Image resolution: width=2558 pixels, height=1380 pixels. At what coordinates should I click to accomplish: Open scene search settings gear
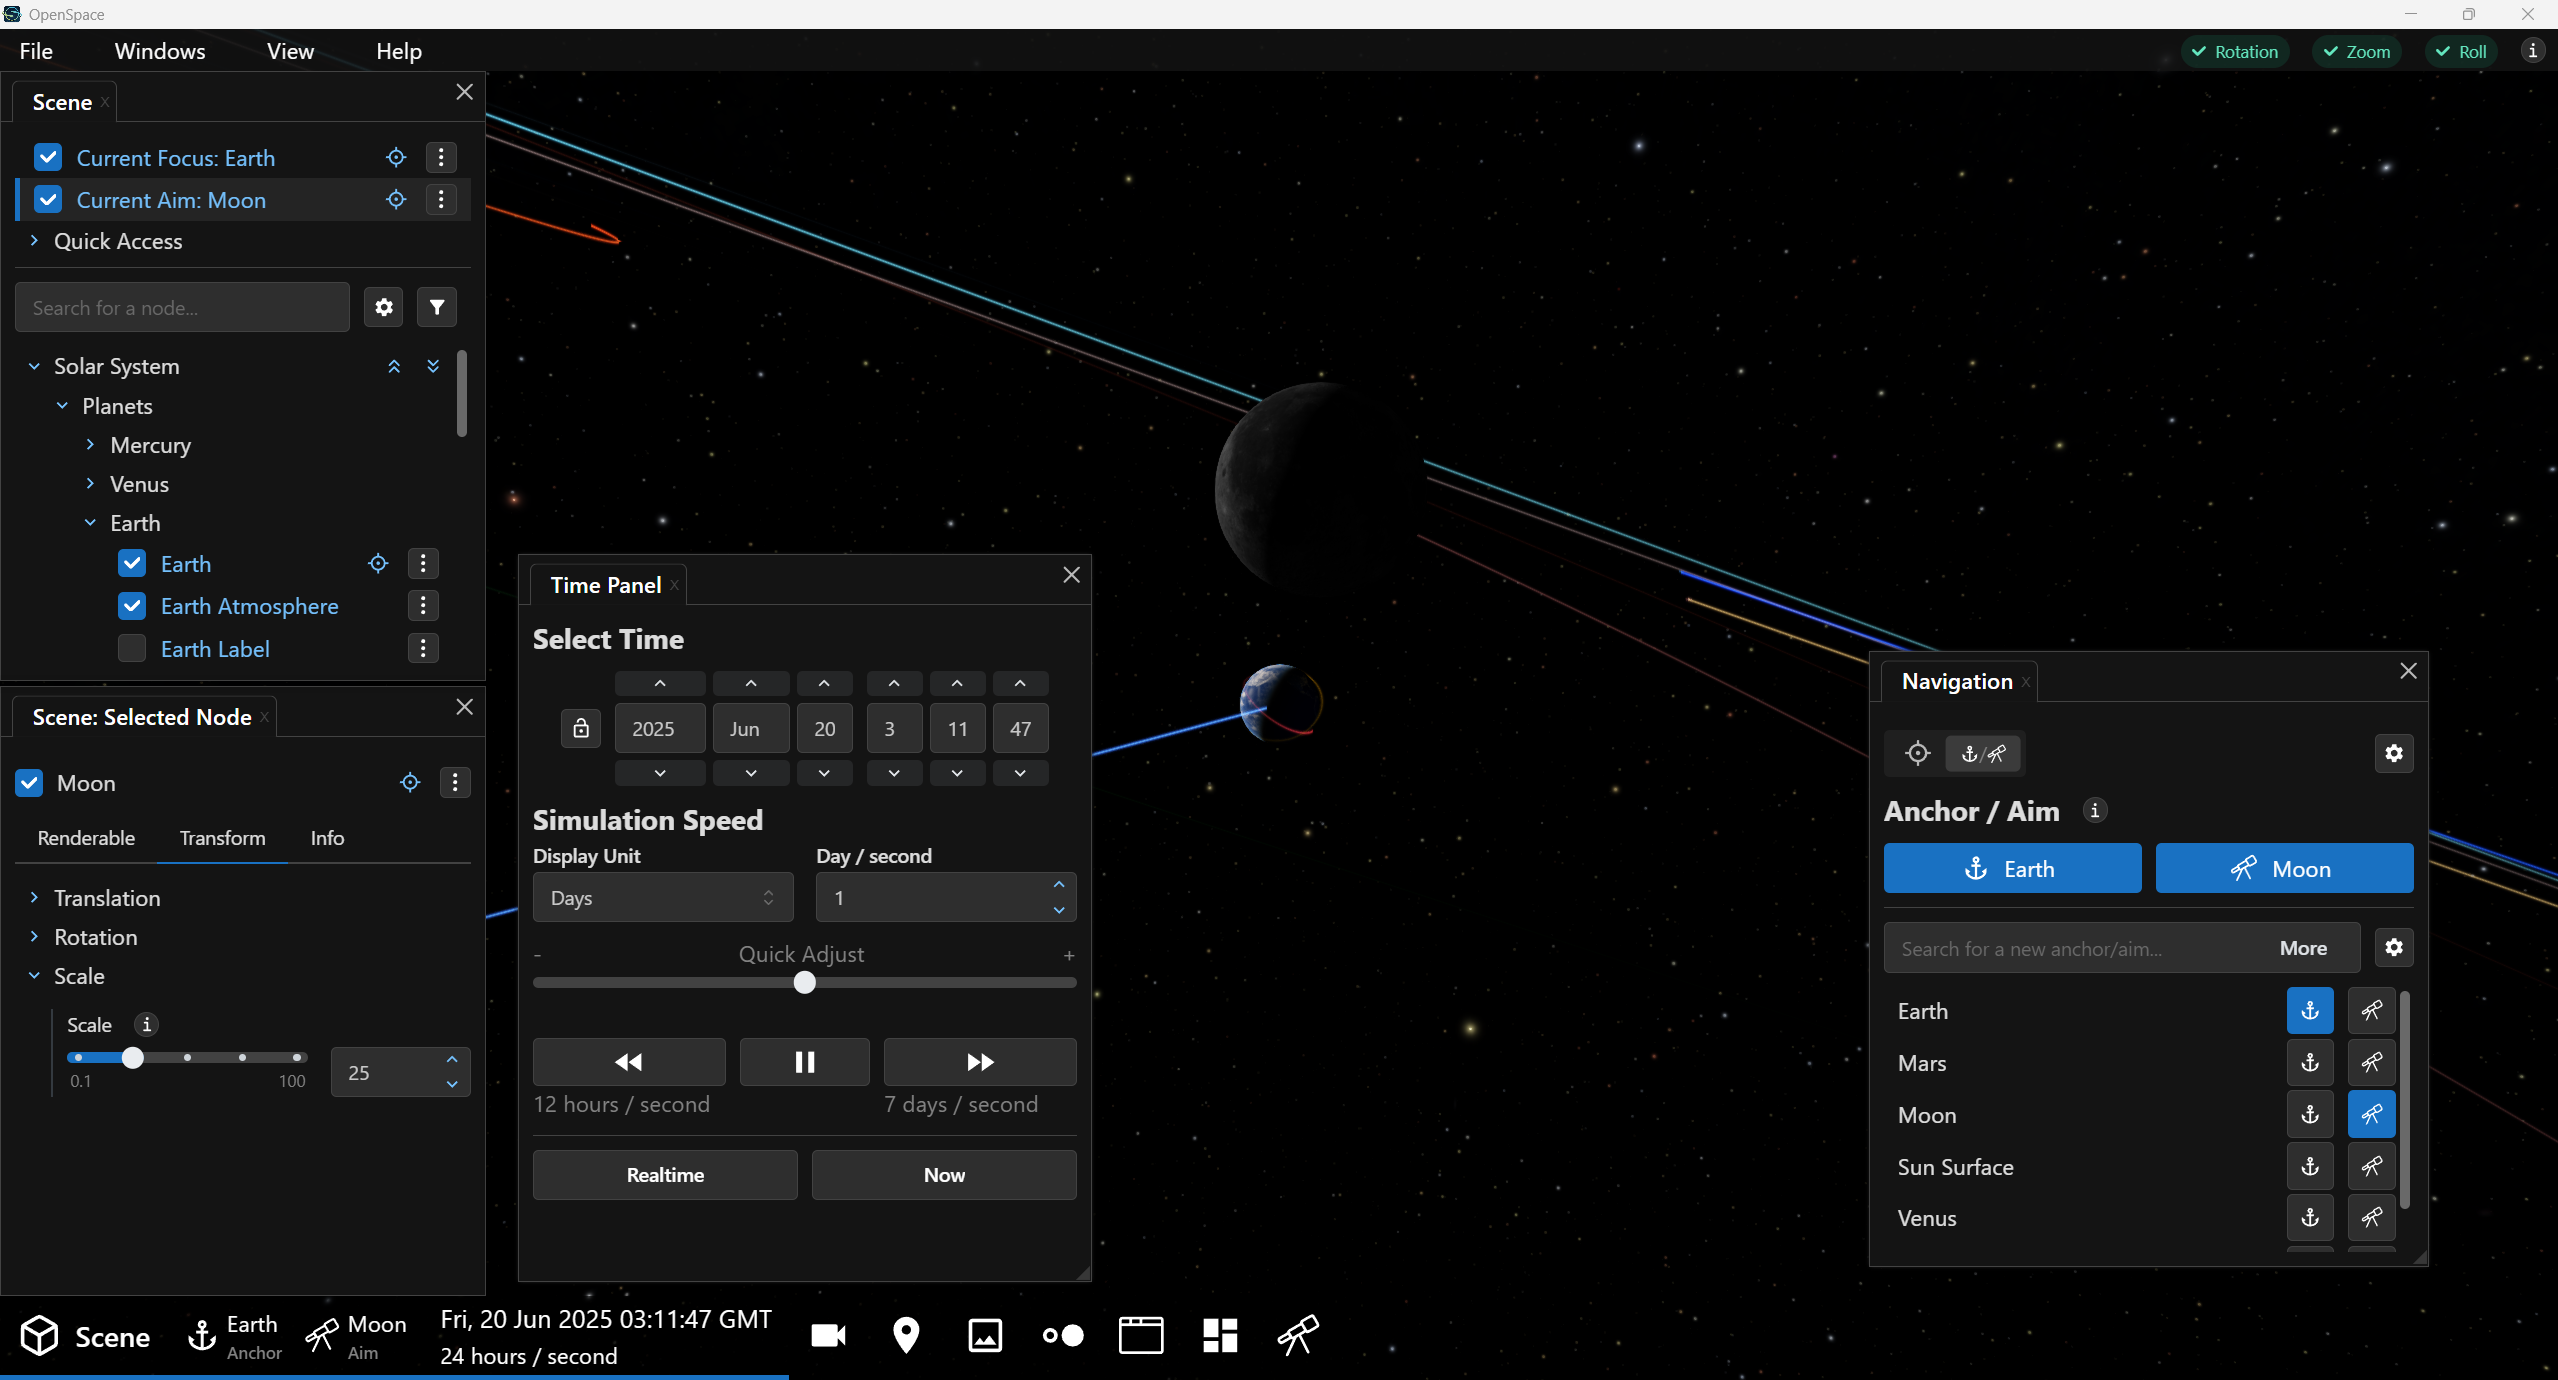pos(384,307)
